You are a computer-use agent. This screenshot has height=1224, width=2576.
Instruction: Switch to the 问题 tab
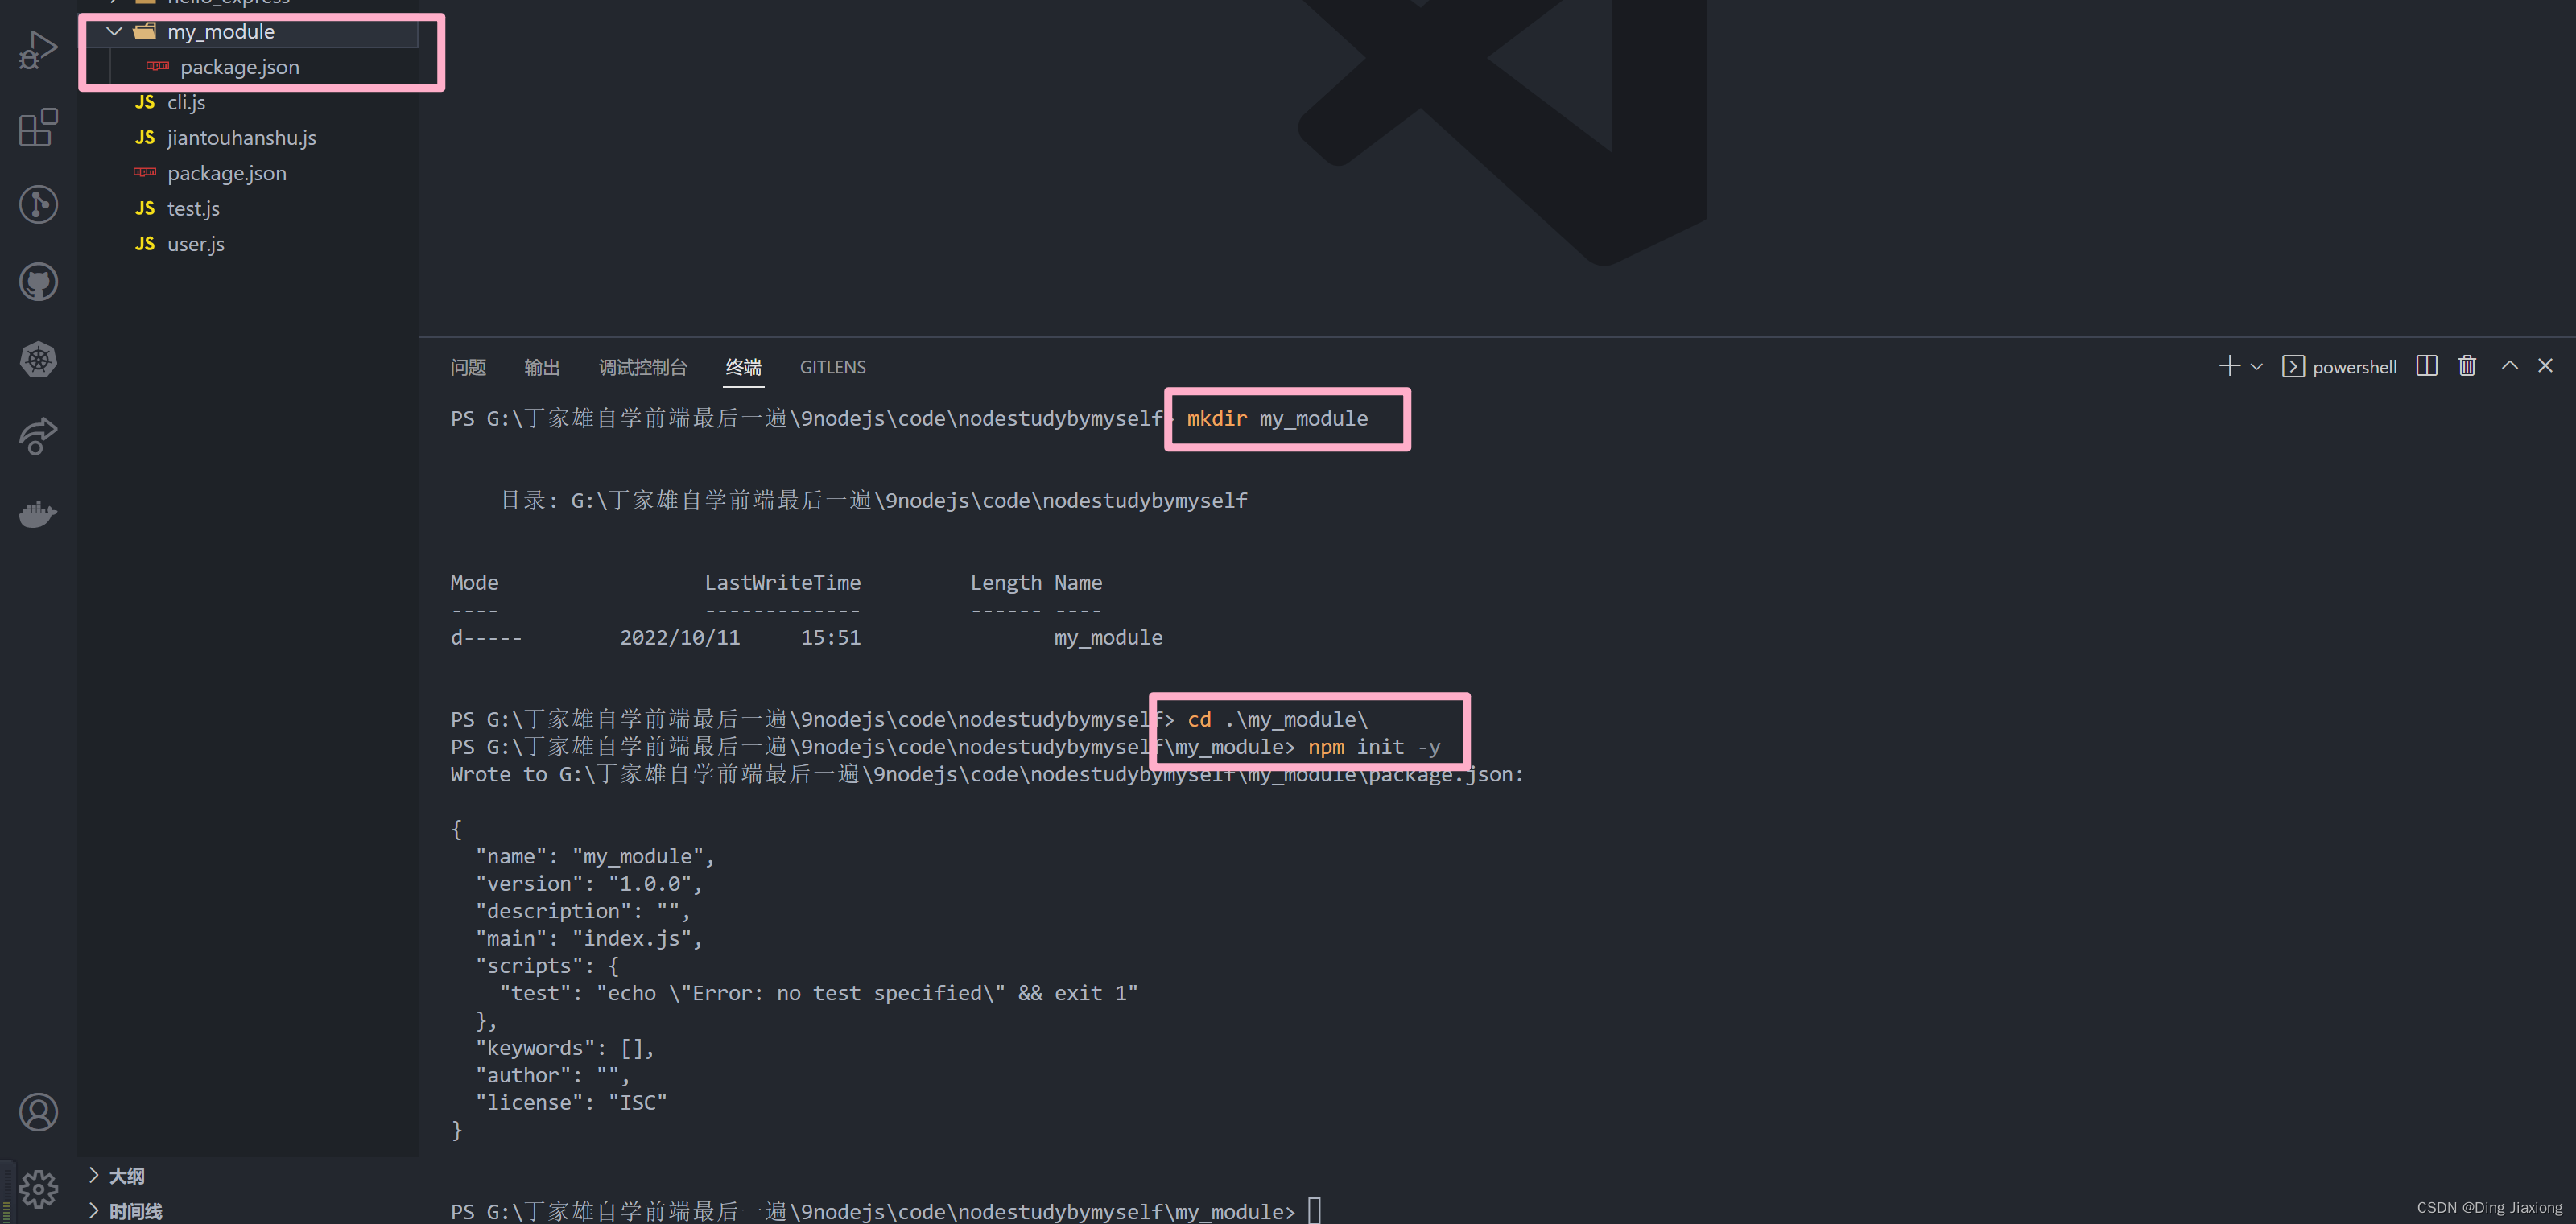[x=468, y=367]
